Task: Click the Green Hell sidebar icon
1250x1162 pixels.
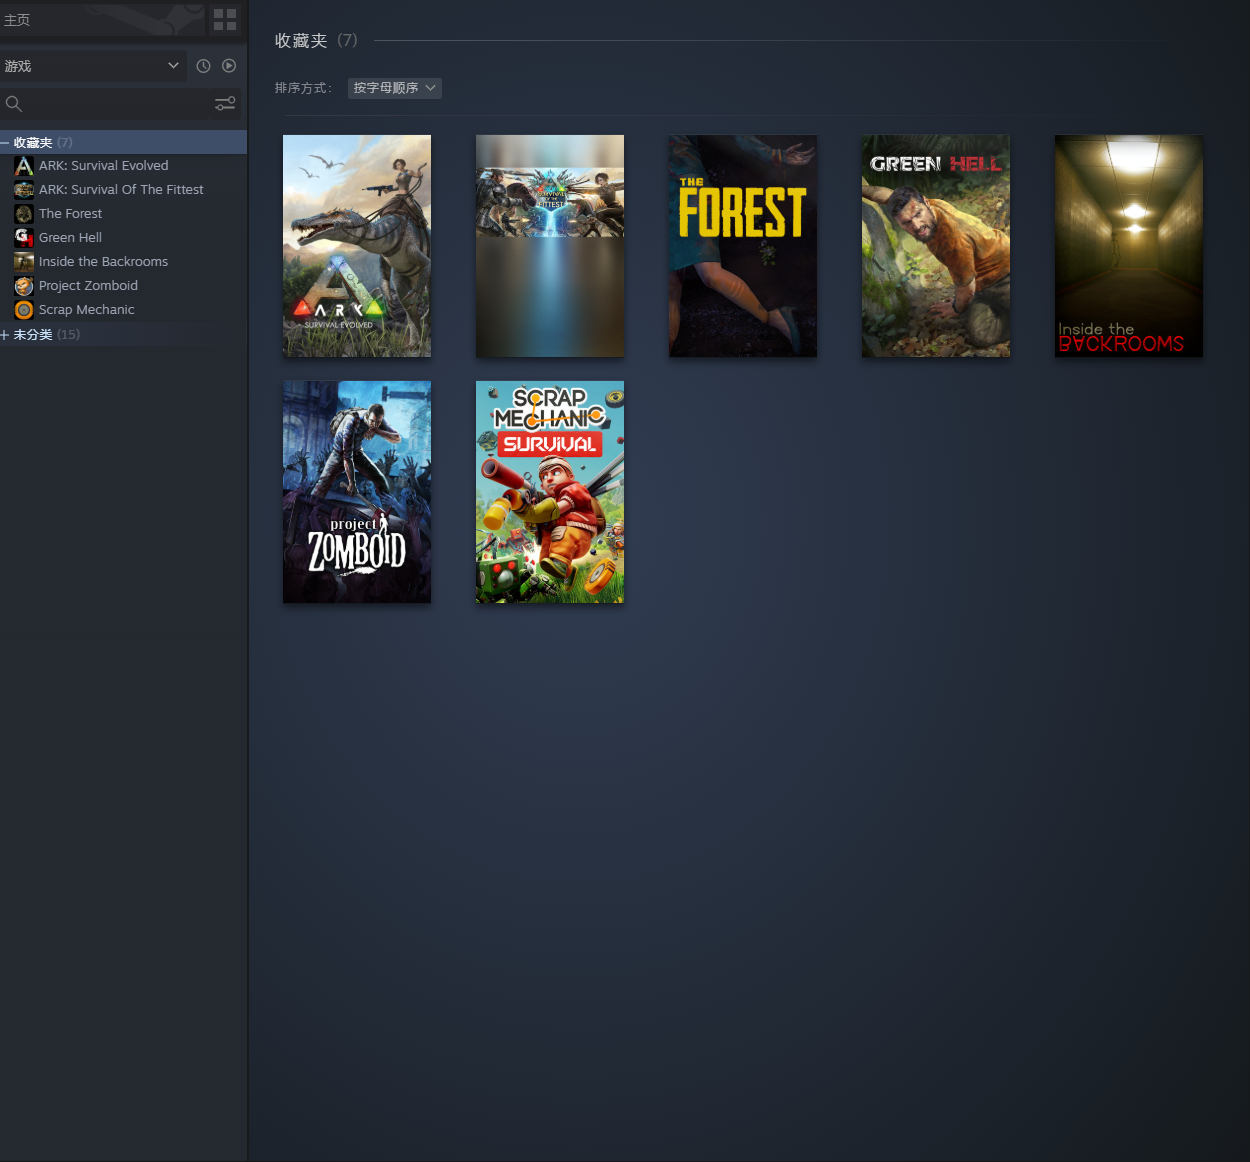Action: pos(24,238)
